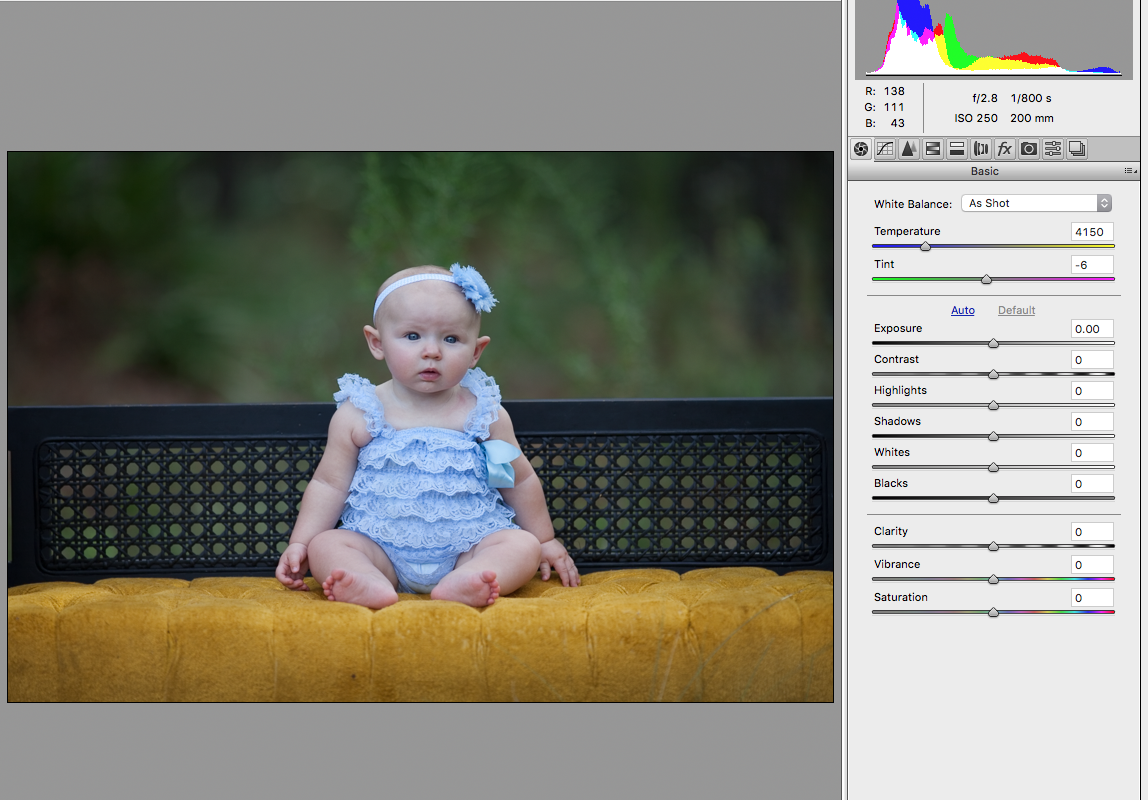The height and width of the screenshot is (800, 1148).
Task: Click the Vibrance slider handle
Action: [x=994, y=580]
